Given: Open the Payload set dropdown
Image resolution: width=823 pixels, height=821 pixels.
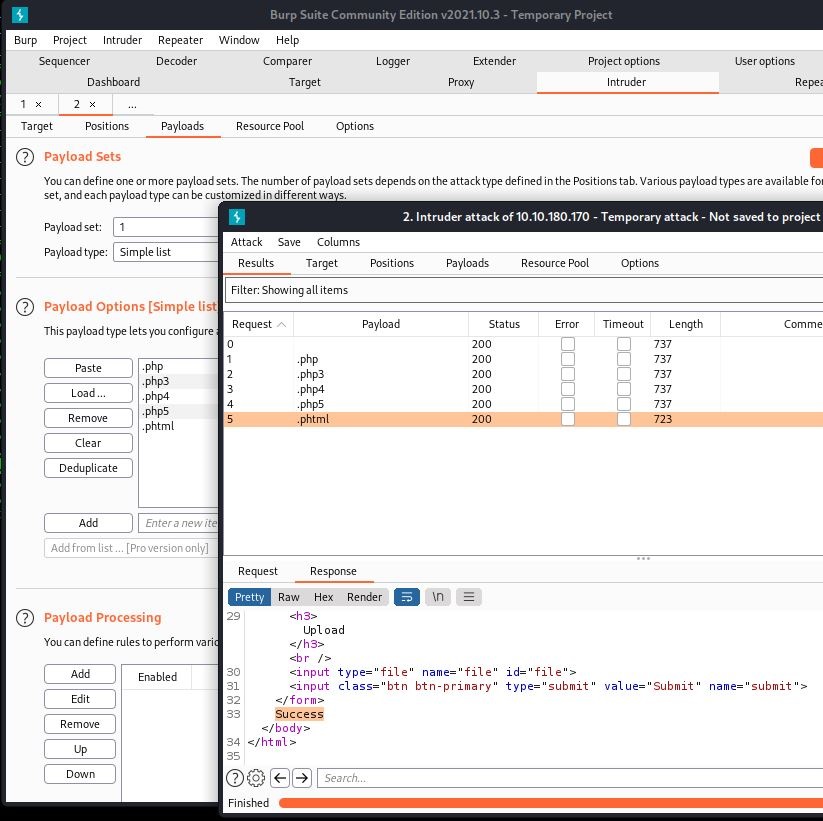Looking at the screenshot, I should pyautogui.click(x=165, y=227).
